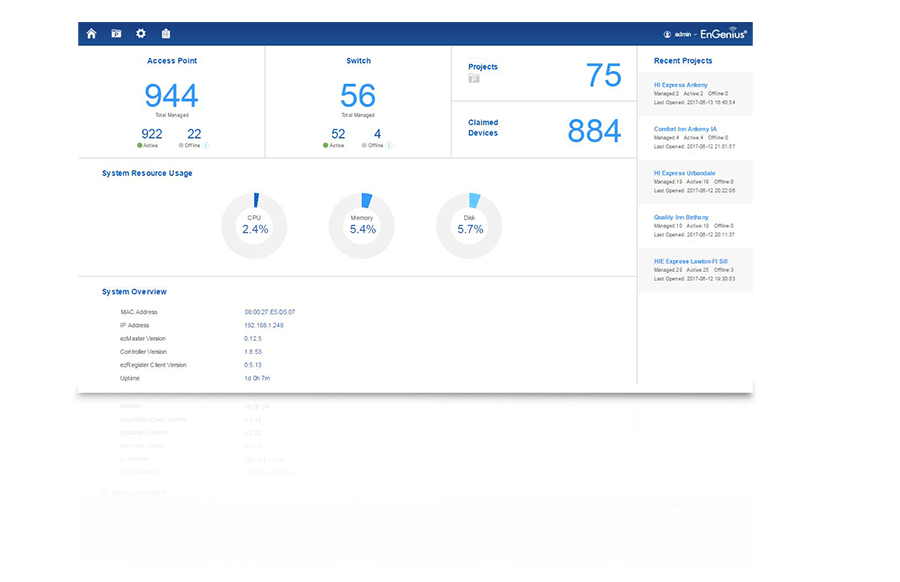Click the grey Projects folder icon under Projects
The width and height of the screenshot is (900, 582).
(474, 79)
